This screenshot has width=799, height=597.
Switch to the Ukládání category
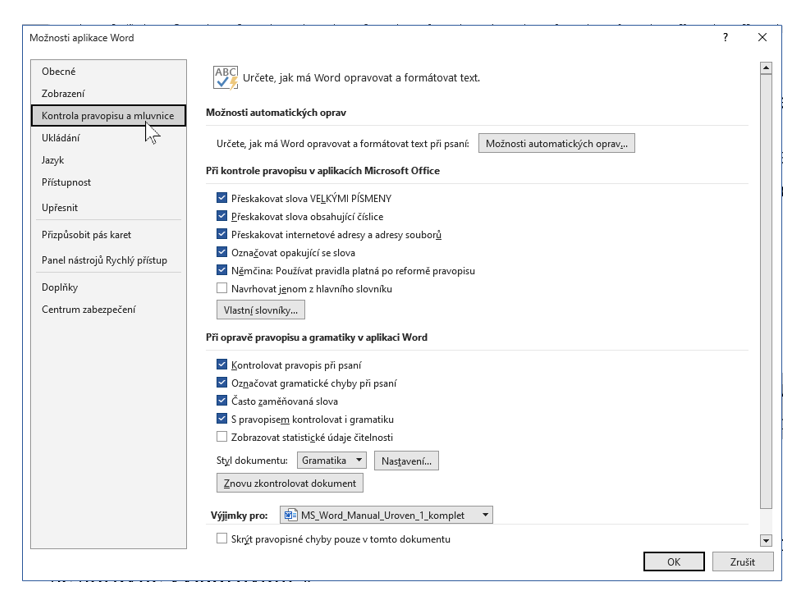click(61, 138)
